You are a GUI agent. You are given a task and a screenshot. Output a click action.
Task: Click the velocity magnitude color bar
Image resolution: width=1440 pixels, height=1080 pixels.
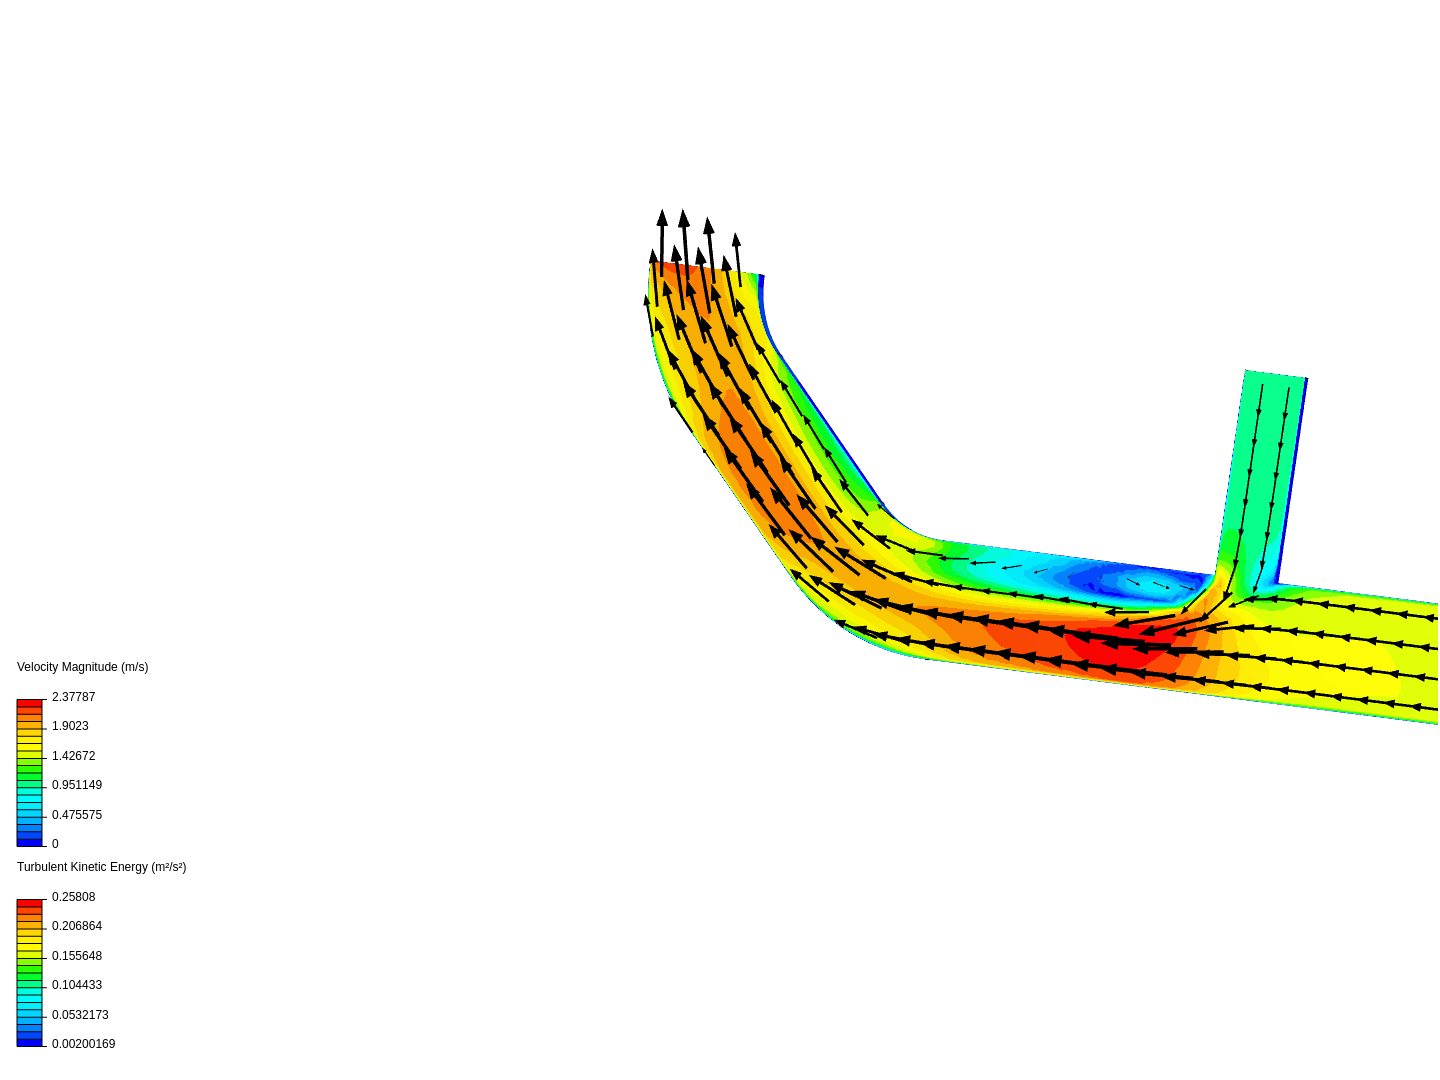[x=30, y=773]
